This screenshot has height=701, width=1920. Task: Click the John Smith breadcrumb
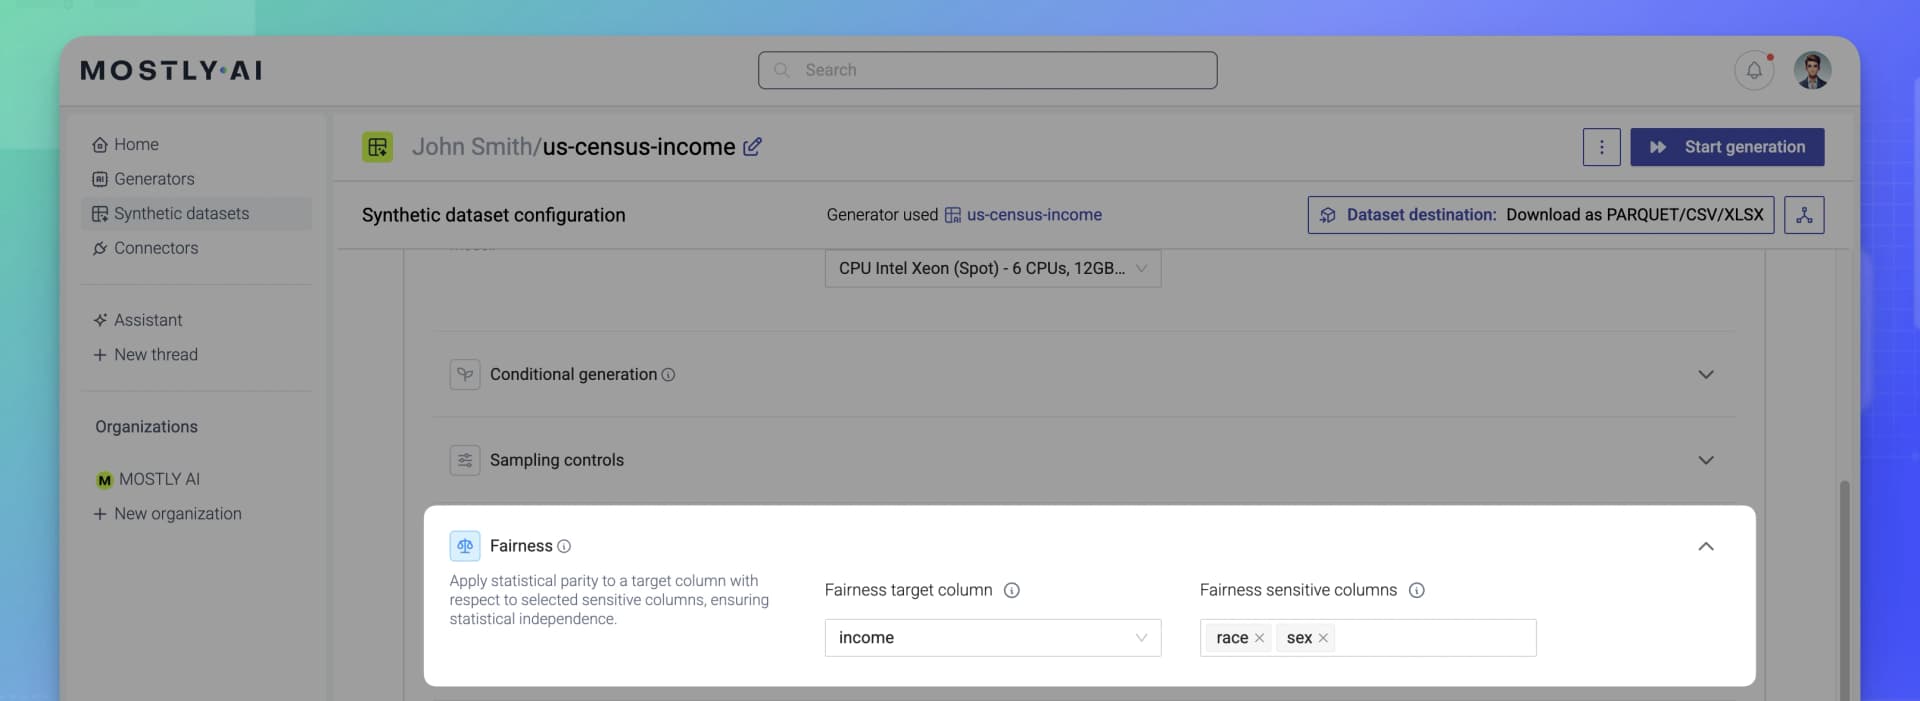(471, 147)
